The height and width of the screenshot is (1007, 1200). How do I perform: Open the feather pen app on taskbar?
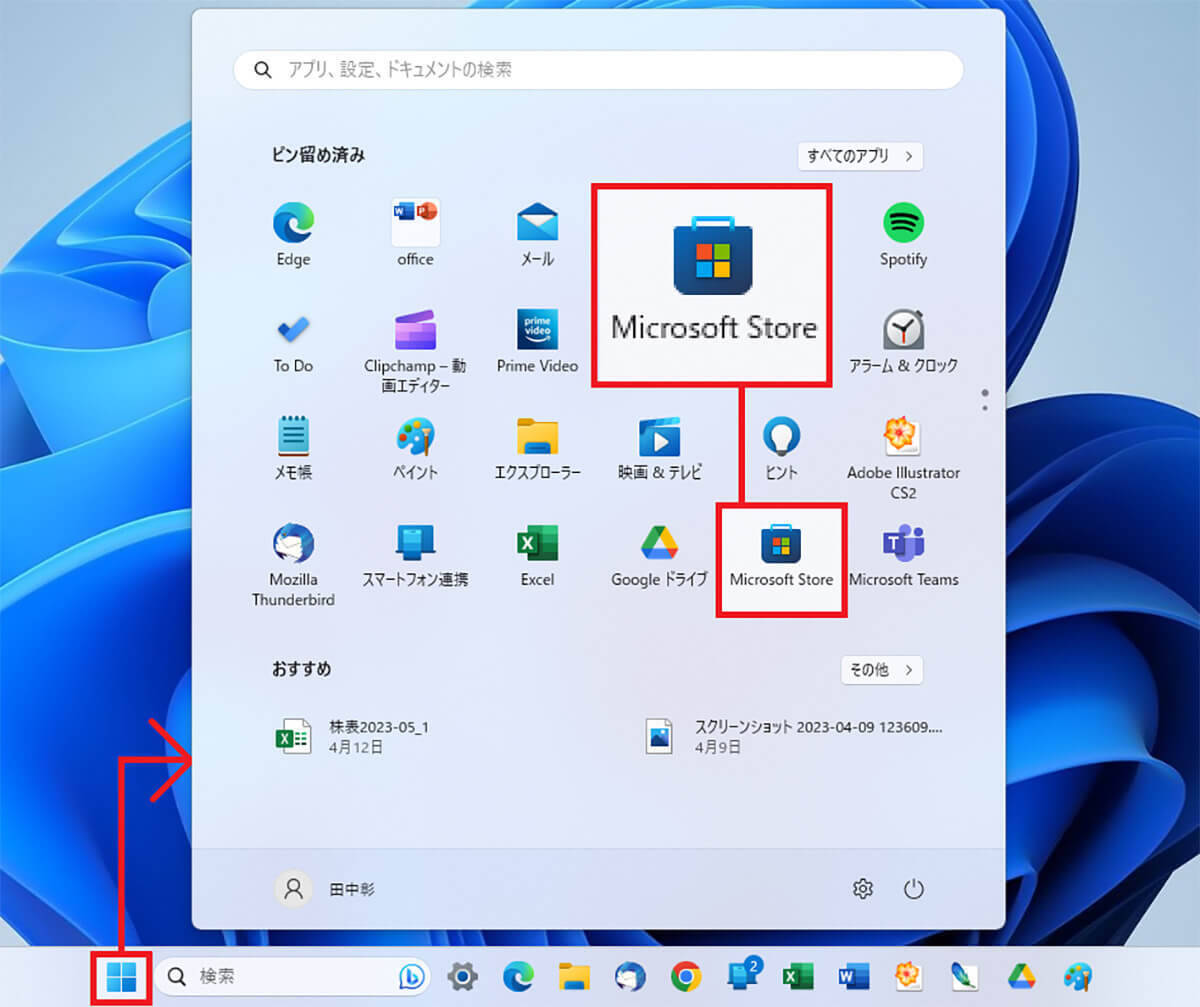[x=964, y=976]
